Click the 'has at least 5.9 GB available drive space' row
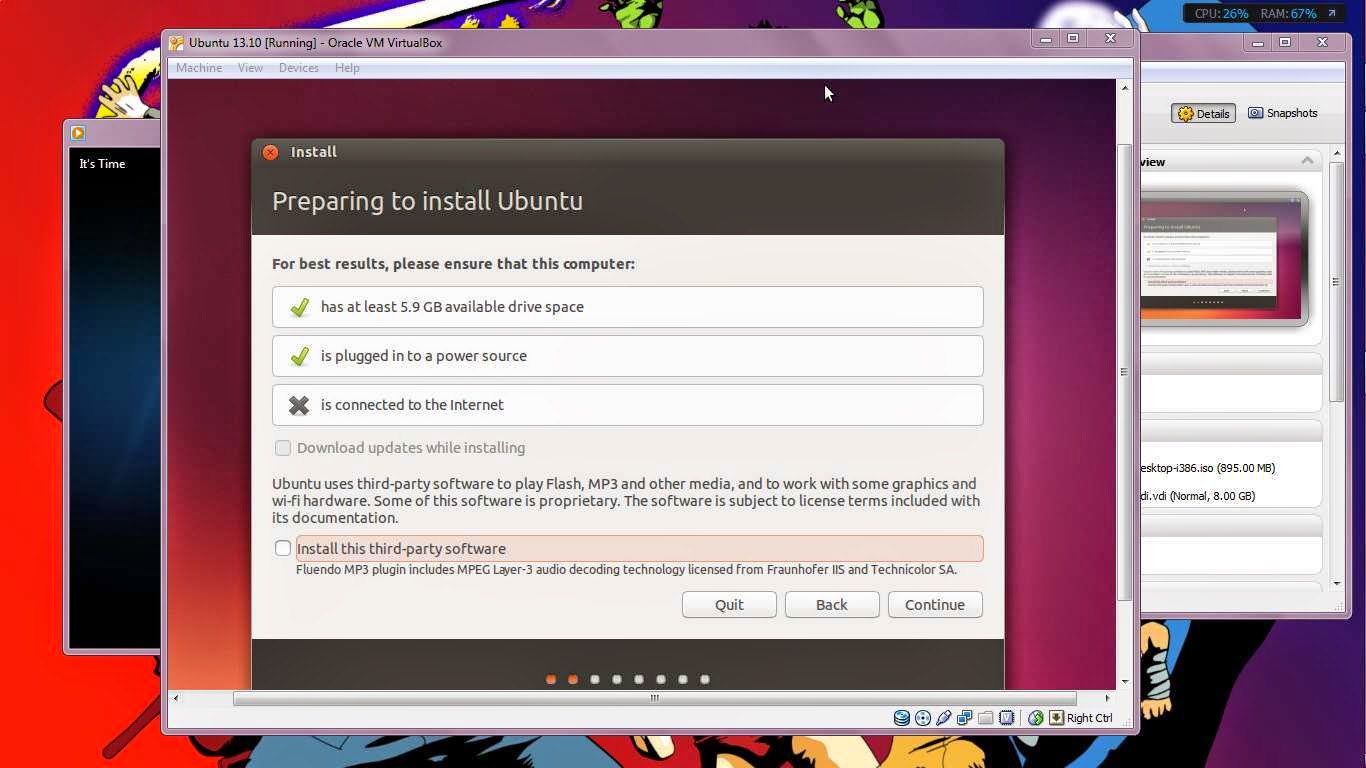Viewport: 1366px width, 768px height. tap(628, 307)
